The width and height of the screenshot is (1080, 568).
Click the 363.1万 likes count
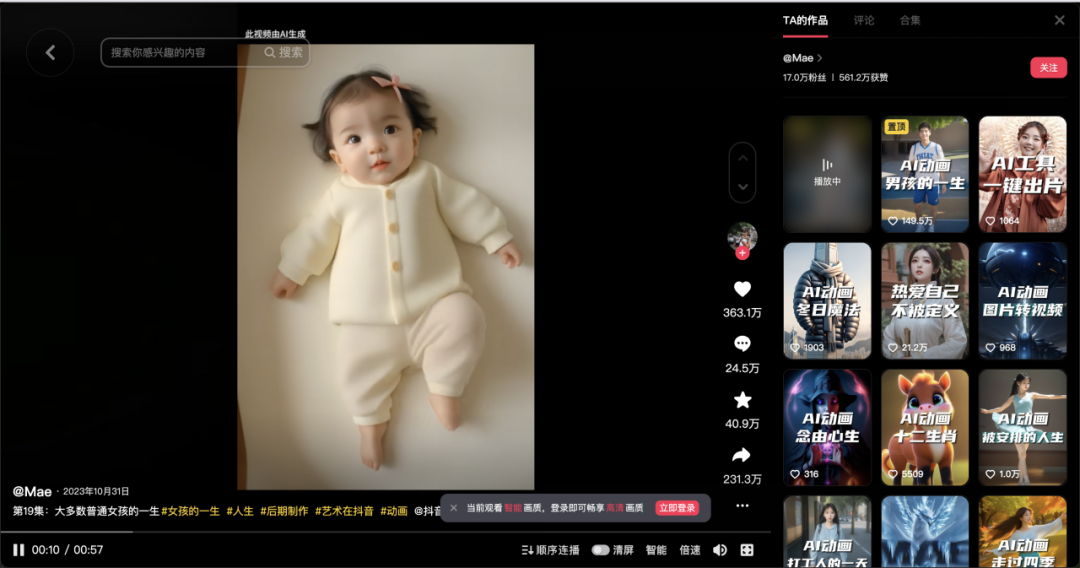click(x=742, y=313)
